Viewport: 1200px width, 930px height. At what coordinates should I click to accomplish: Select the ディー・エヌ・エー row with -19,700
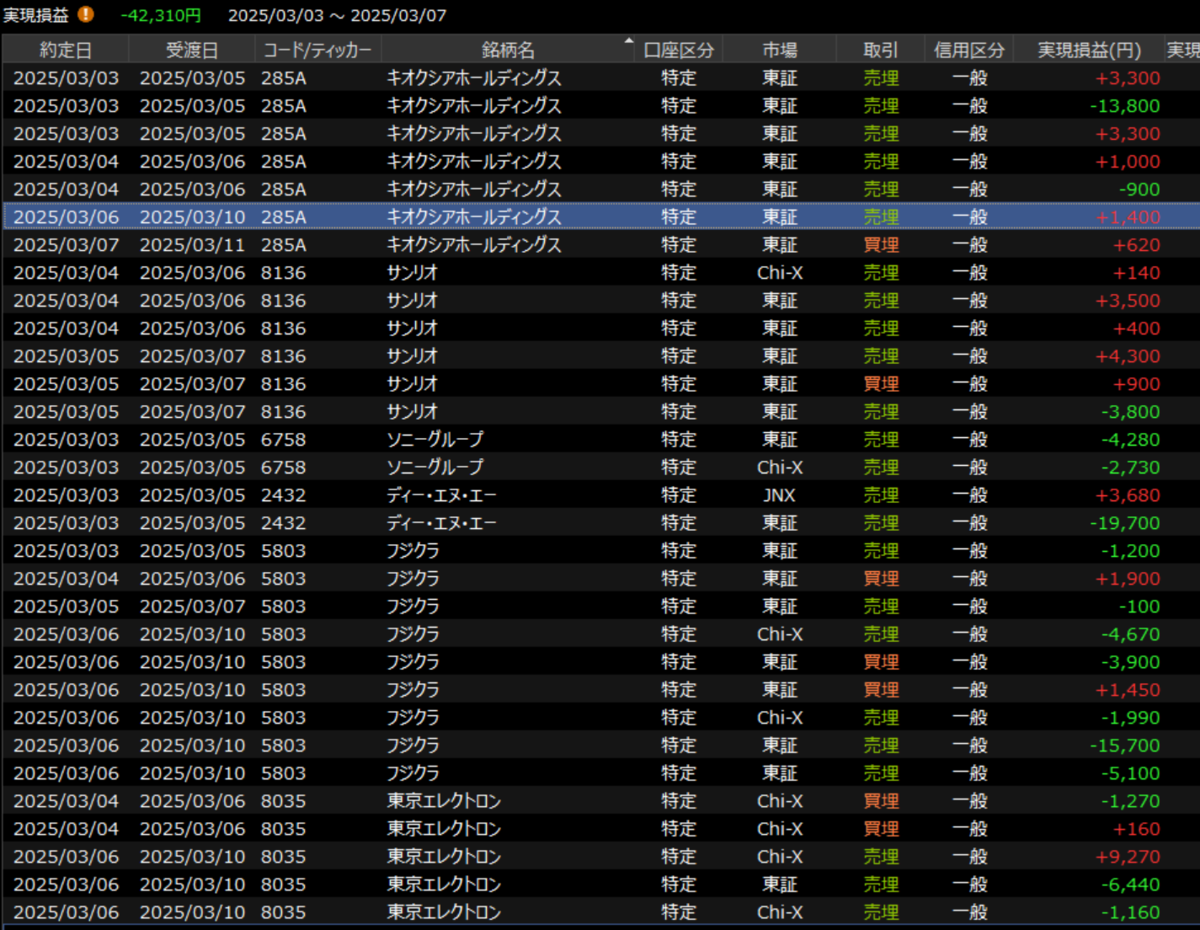[600, 523]
